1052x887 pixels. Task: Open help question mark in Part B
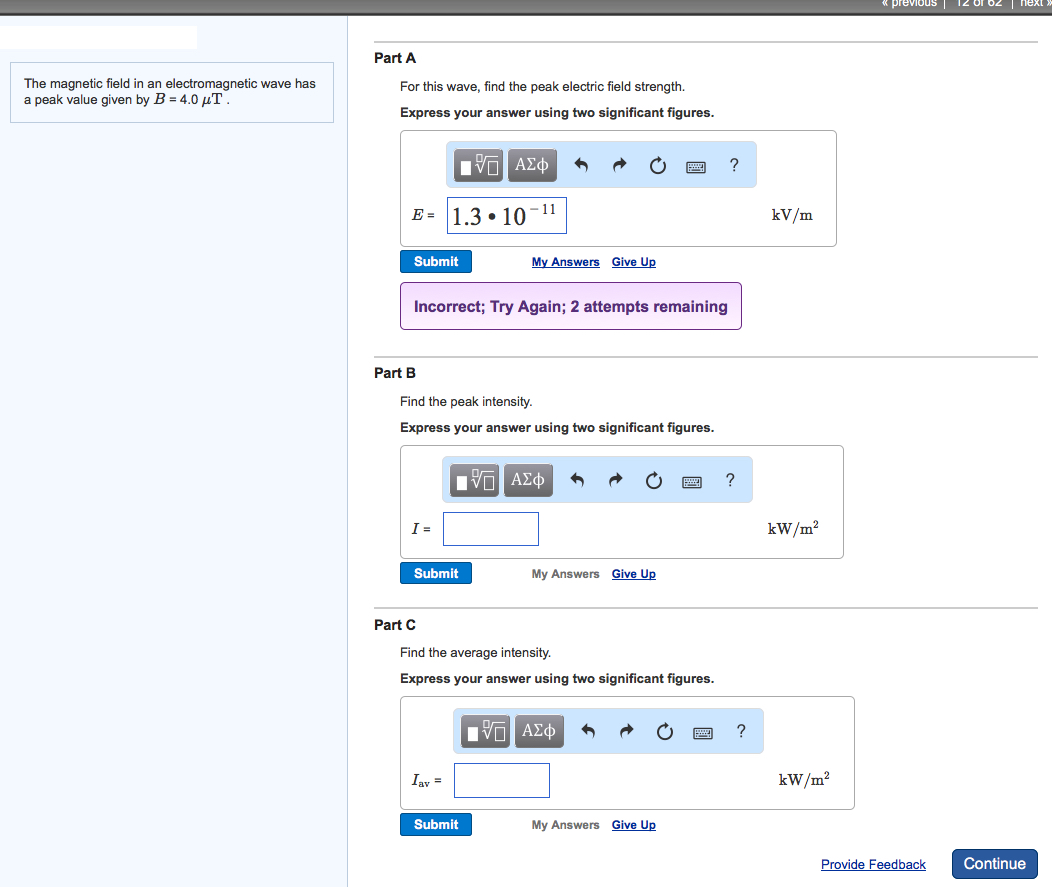click(x=730, y=480)
